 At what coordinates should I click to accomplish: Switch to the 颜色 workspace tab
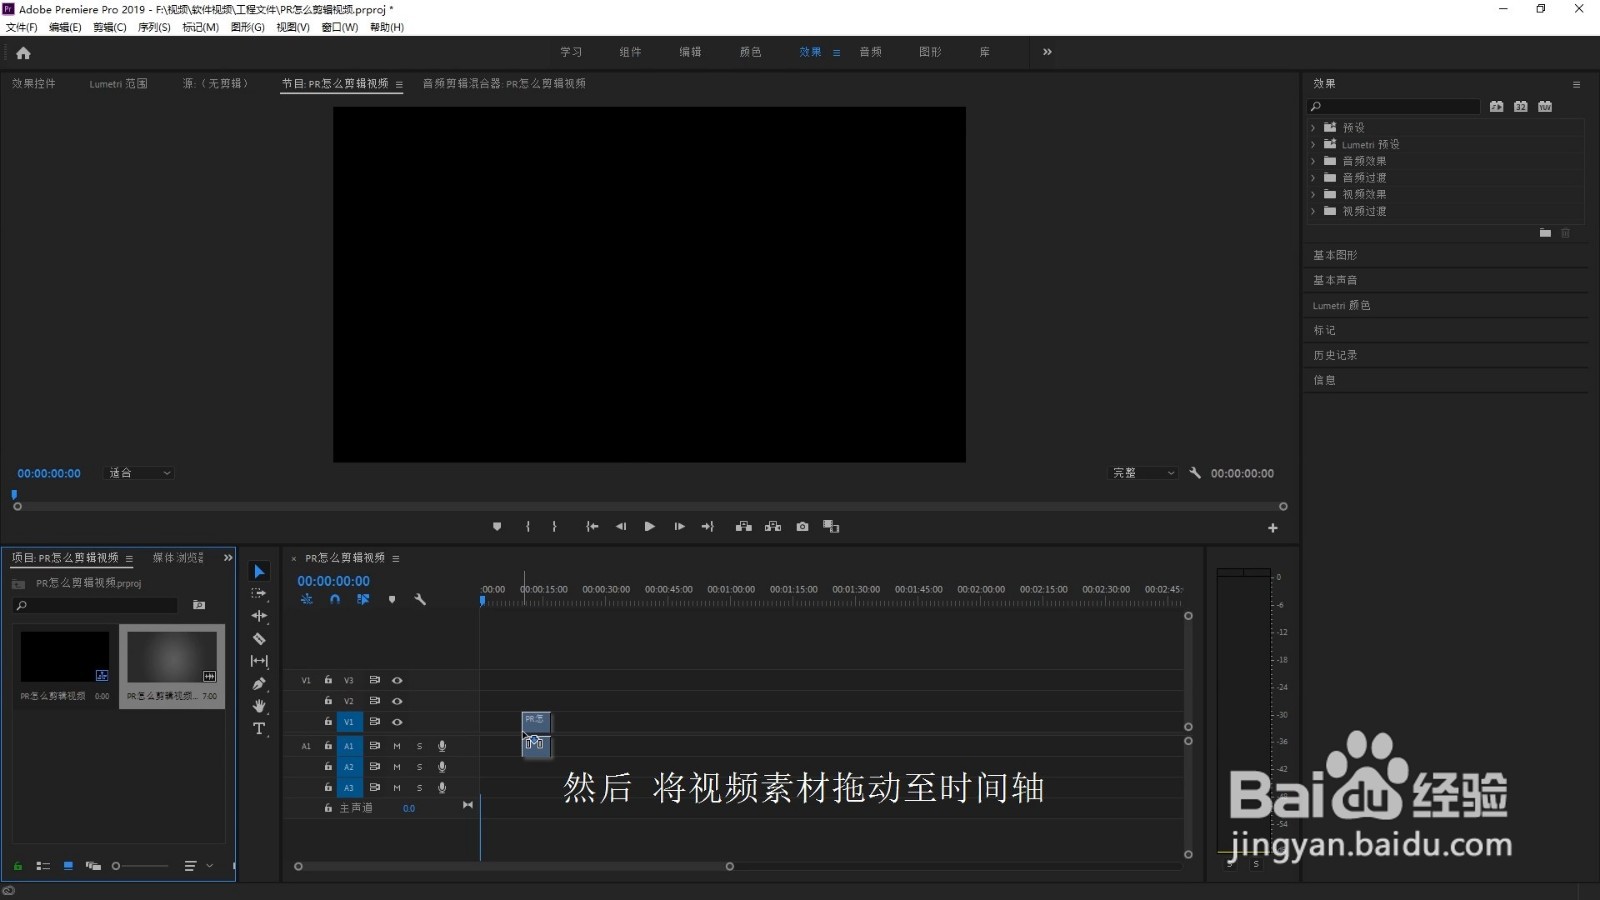pyautogui.click(x=749, y=51)
